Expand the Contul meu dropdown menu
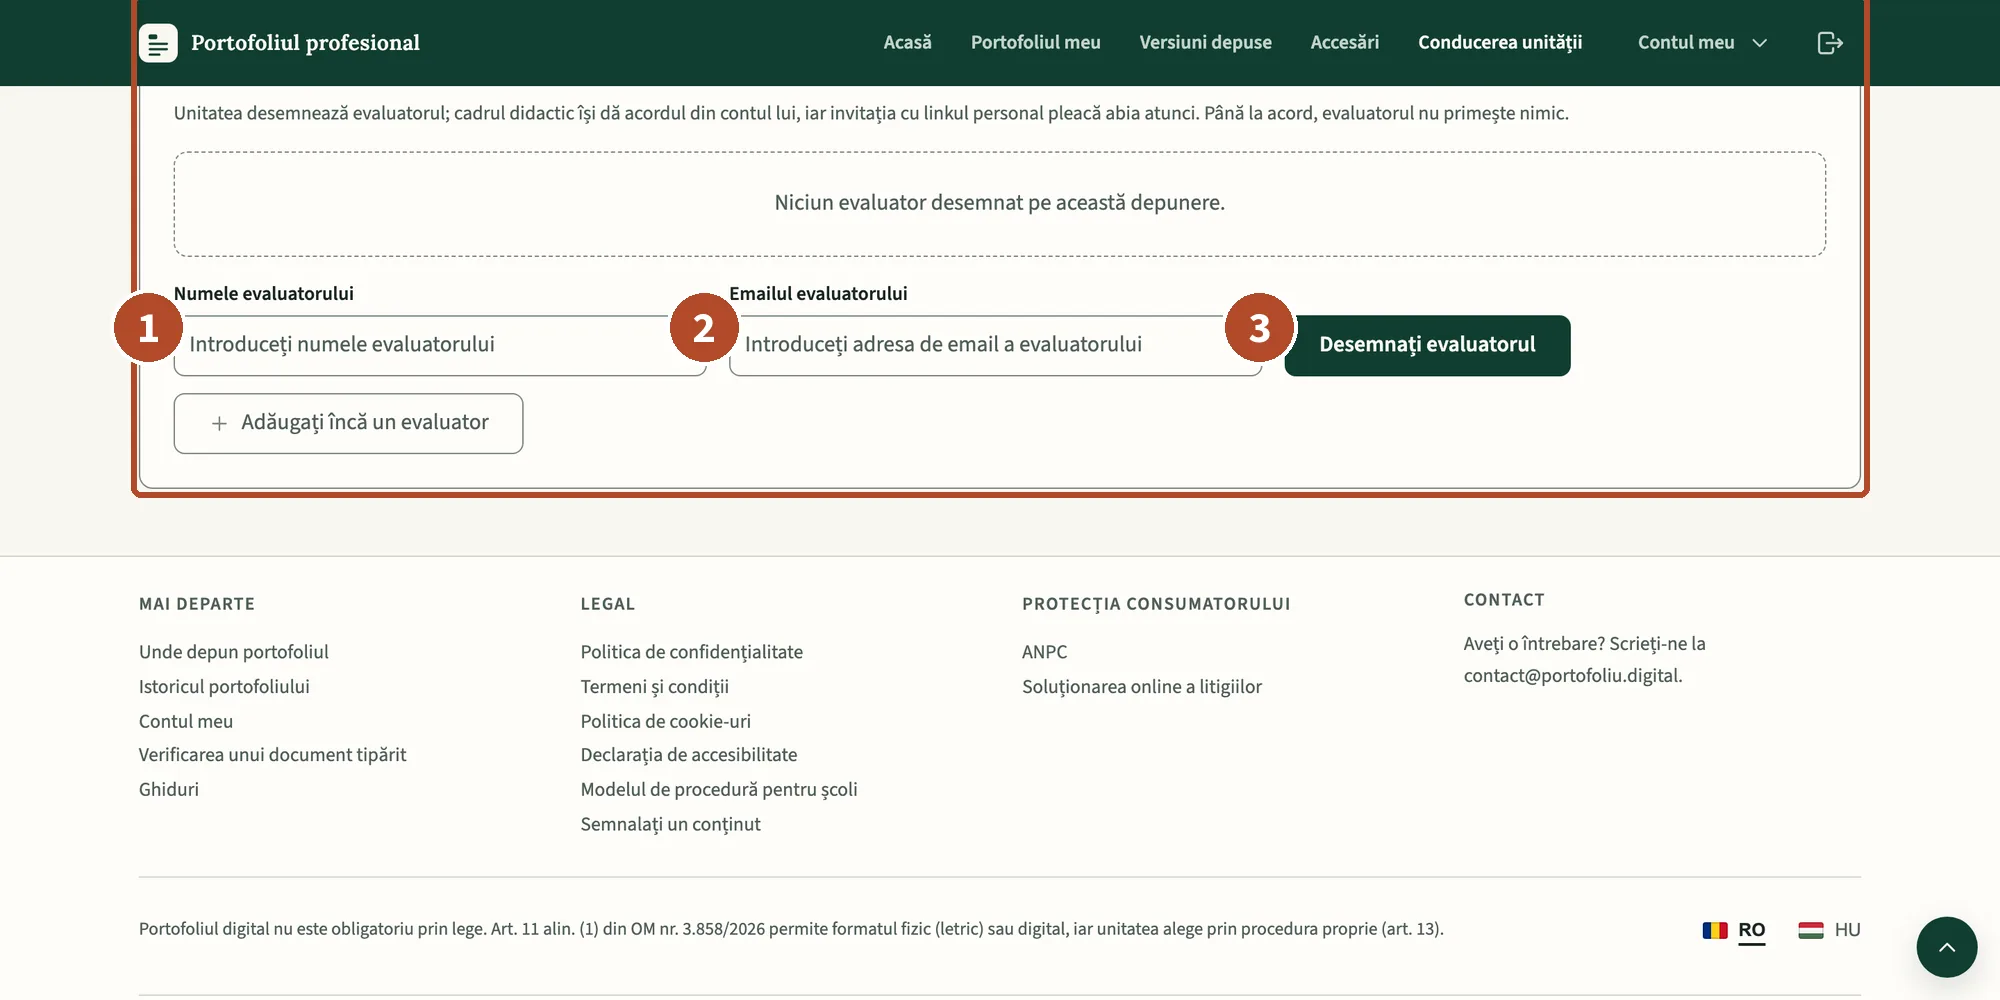The height and width of the screenshot is (1000, 2000). click(x=1702, y=43)
